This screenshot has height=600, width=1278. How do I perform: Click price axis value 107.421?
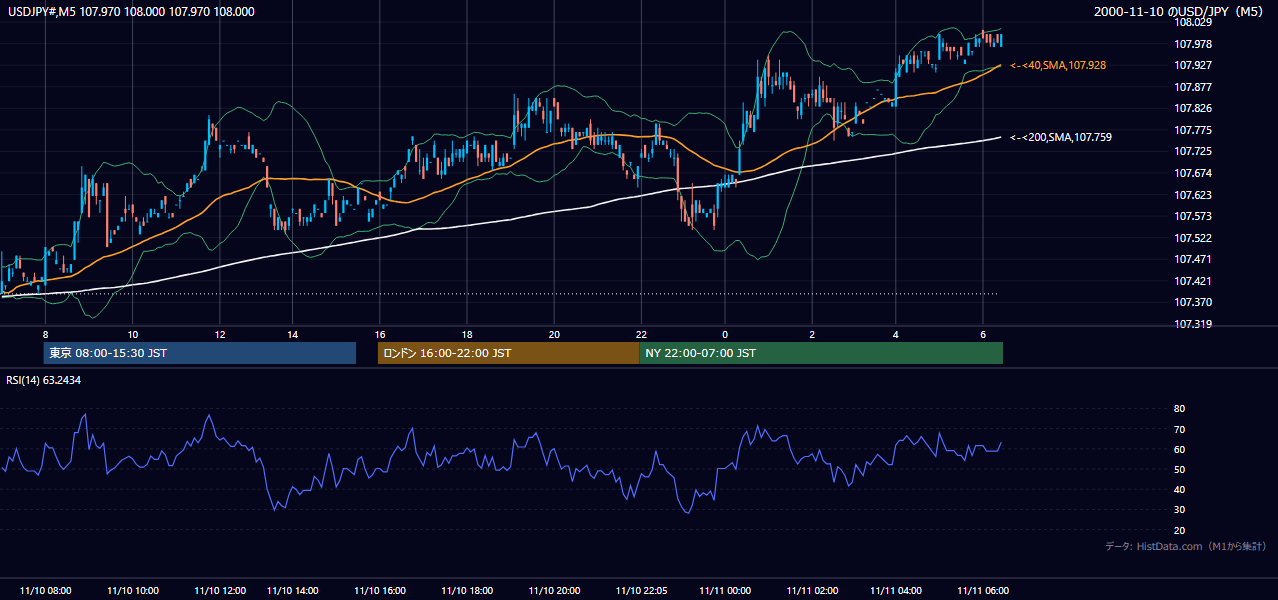[1193, 281]
